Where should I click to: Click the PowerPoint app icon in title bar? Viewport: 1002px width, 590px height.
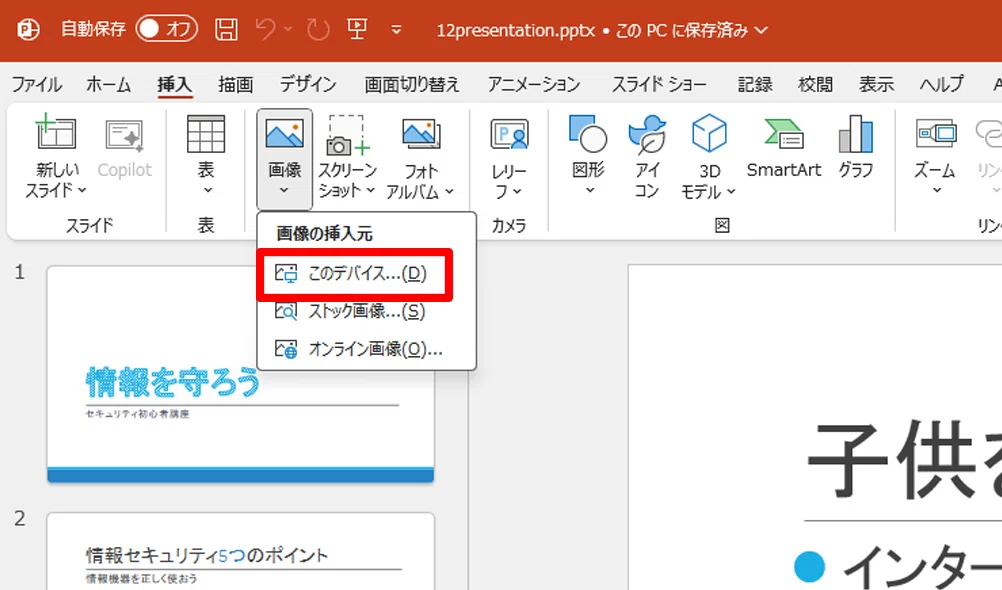27,29
